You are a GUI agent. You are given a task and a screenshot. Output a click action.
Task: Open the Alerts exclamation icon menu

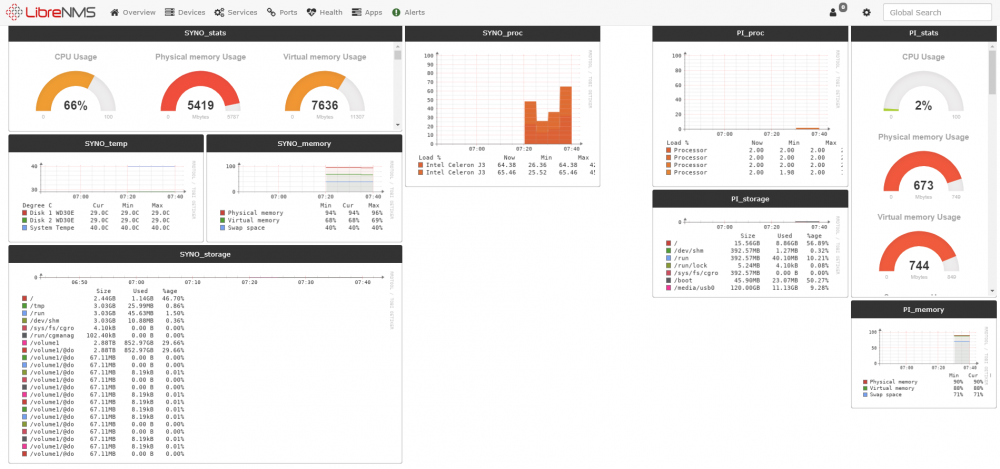(396, 12)
